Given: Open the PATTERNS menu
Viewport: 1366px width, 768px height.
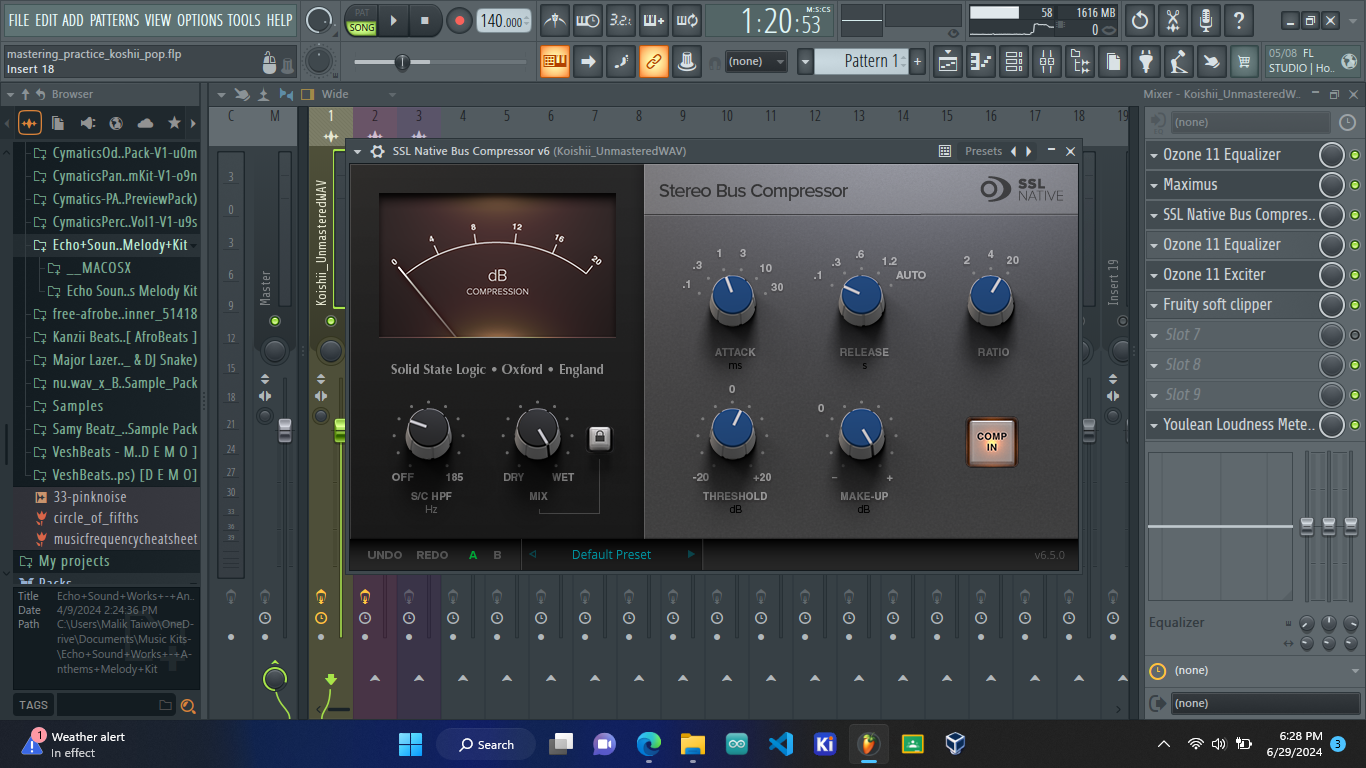Looking at the screenshot, I should point(114,20).
